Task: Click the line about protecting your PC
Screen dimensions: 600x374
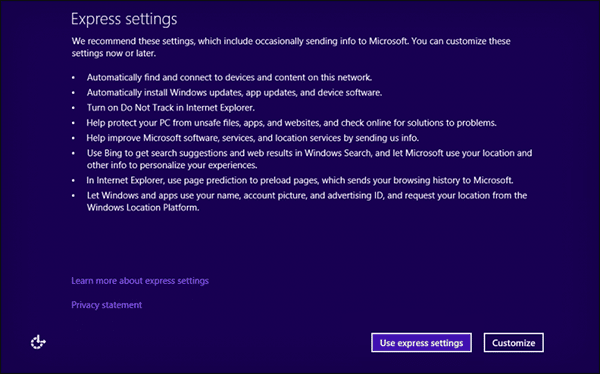Action: pyautogui.click(x=292, y=123)
